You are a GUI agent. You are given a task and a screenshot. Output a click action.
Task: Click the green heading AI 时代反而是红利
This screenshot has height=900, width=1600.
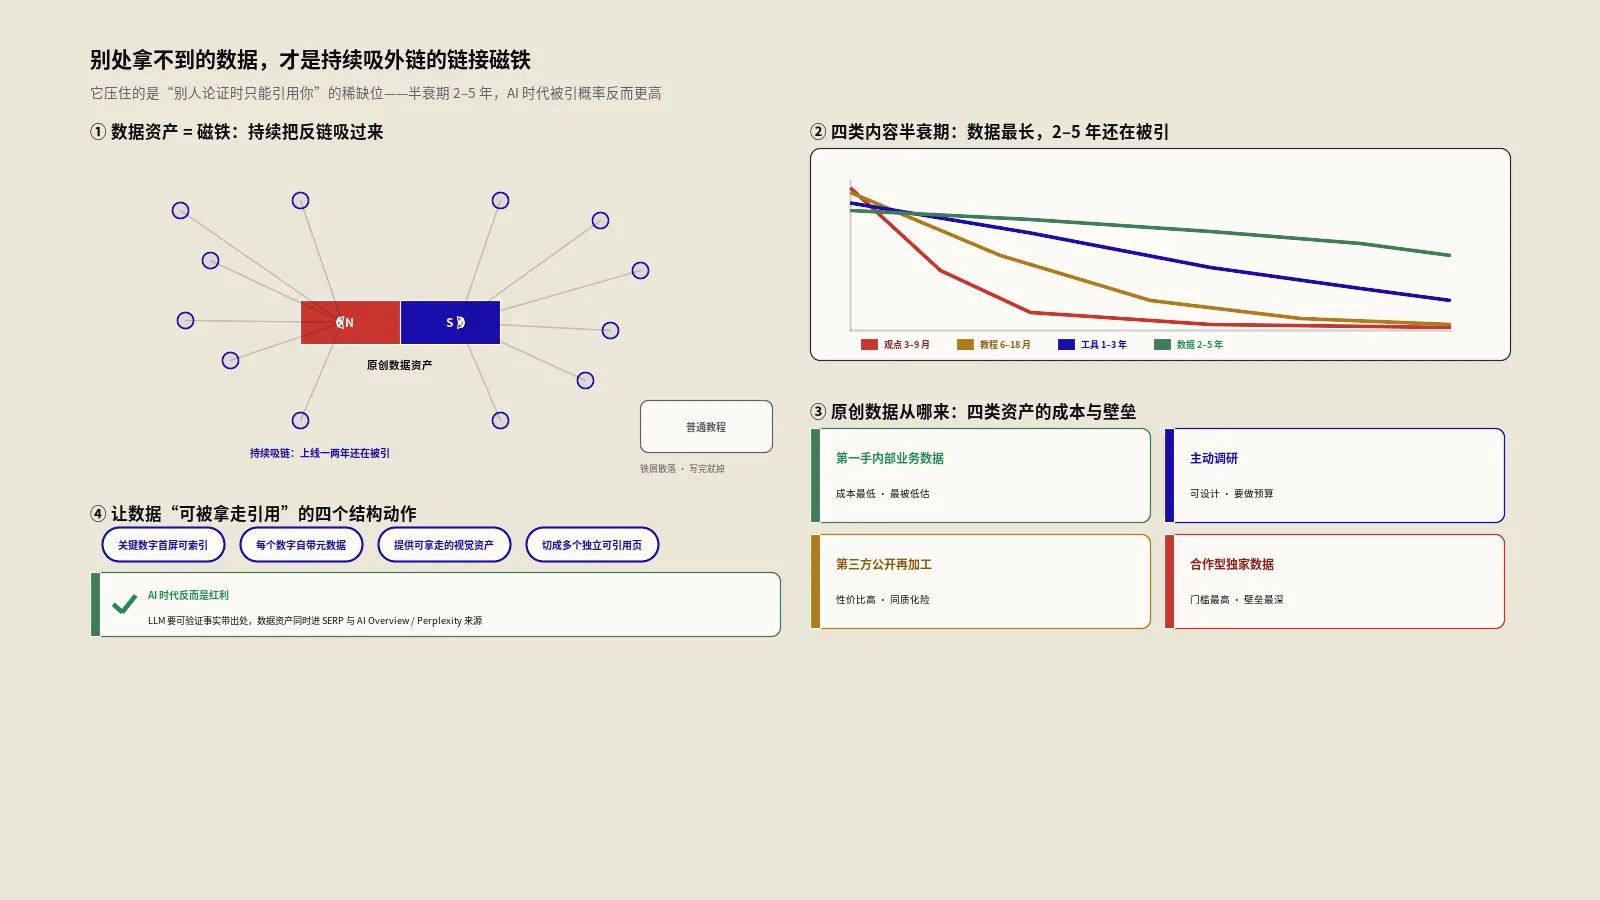tap(188, 595)
